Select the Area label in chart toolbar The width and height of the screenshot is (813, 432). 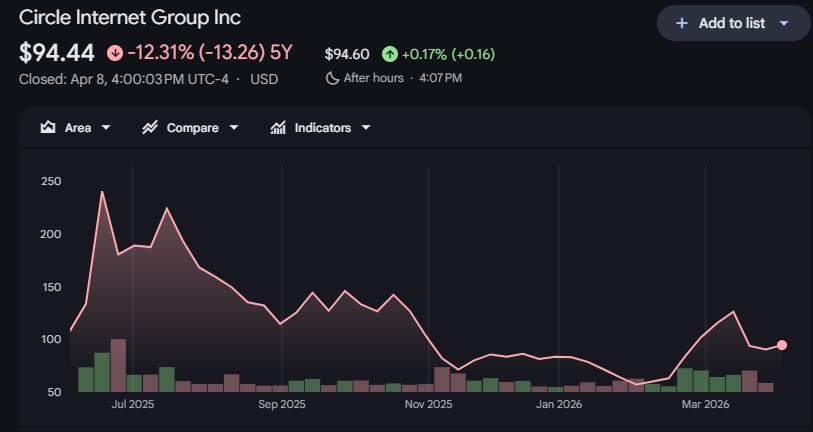pos(78,128)
